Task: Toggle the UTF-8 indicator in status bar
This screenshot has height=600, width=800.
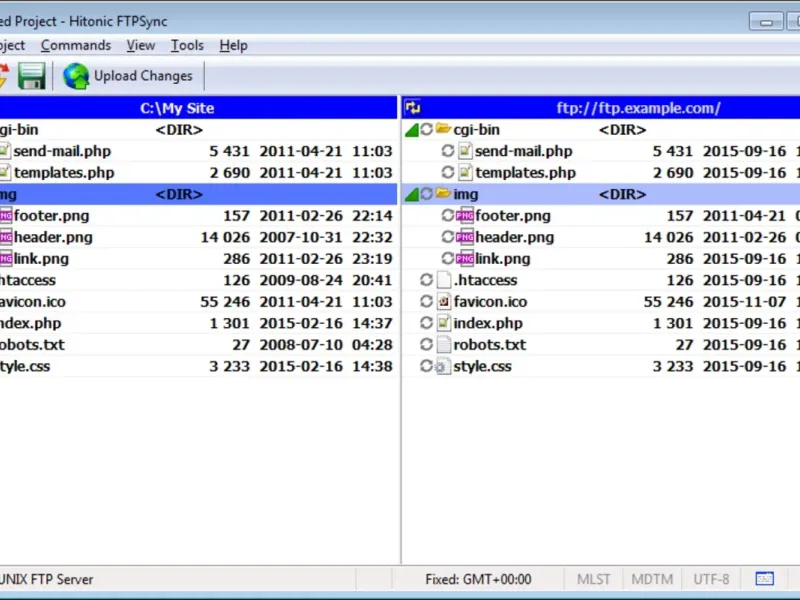Action: click(x=711, y=579)
